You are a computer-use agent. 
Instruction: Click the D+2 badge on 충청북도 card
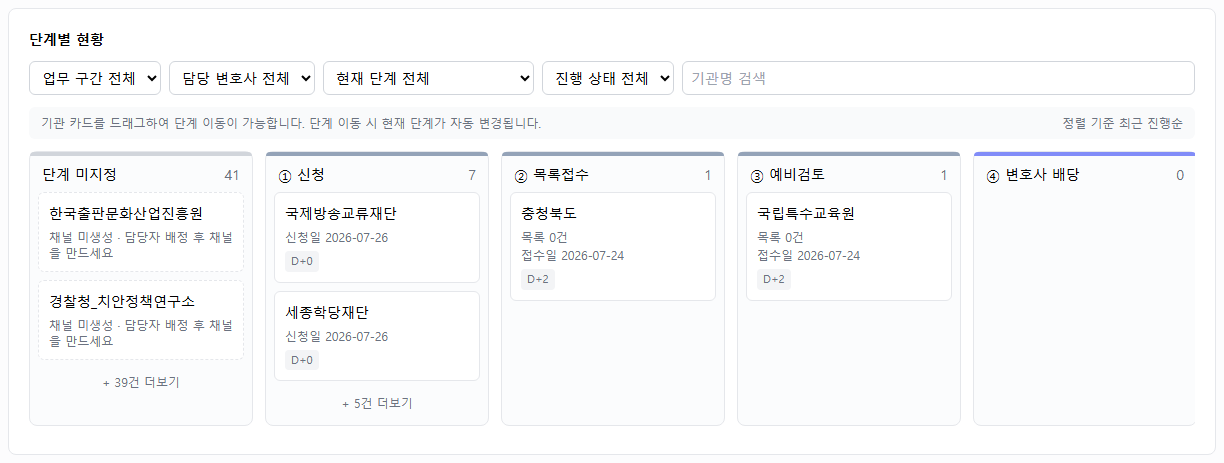[538, 279]
